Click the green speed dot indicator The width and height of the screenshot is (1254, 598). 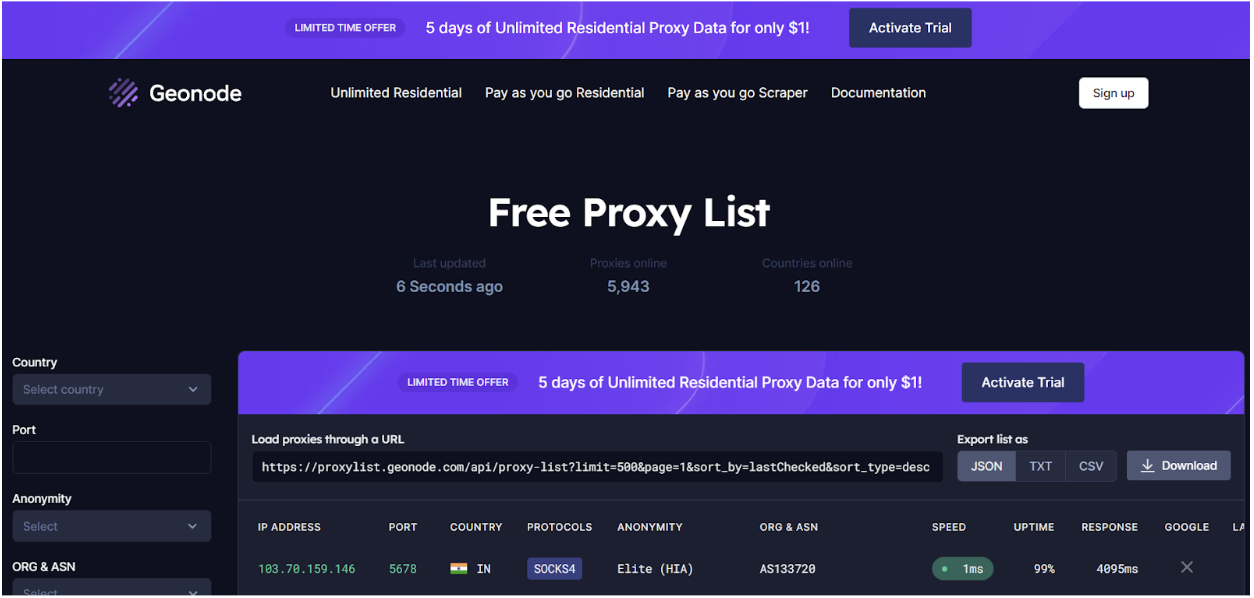944,569
